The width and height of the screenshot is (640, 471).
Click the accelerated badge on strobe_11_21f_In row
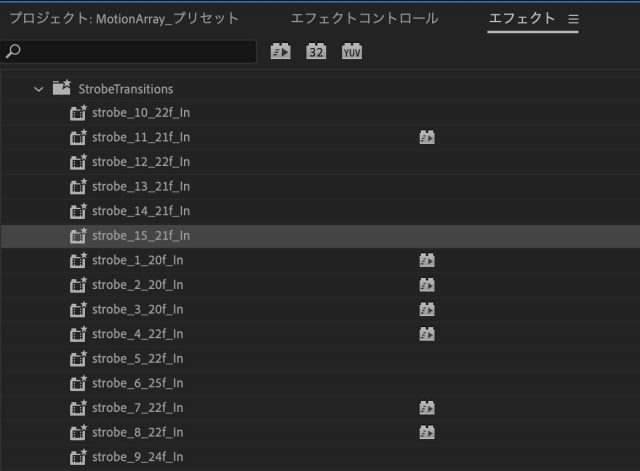click(427, 138)
